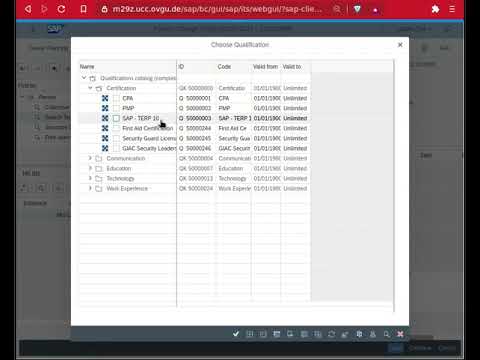Click the ID column header
480x360 pixels.
tap(196, 67)
